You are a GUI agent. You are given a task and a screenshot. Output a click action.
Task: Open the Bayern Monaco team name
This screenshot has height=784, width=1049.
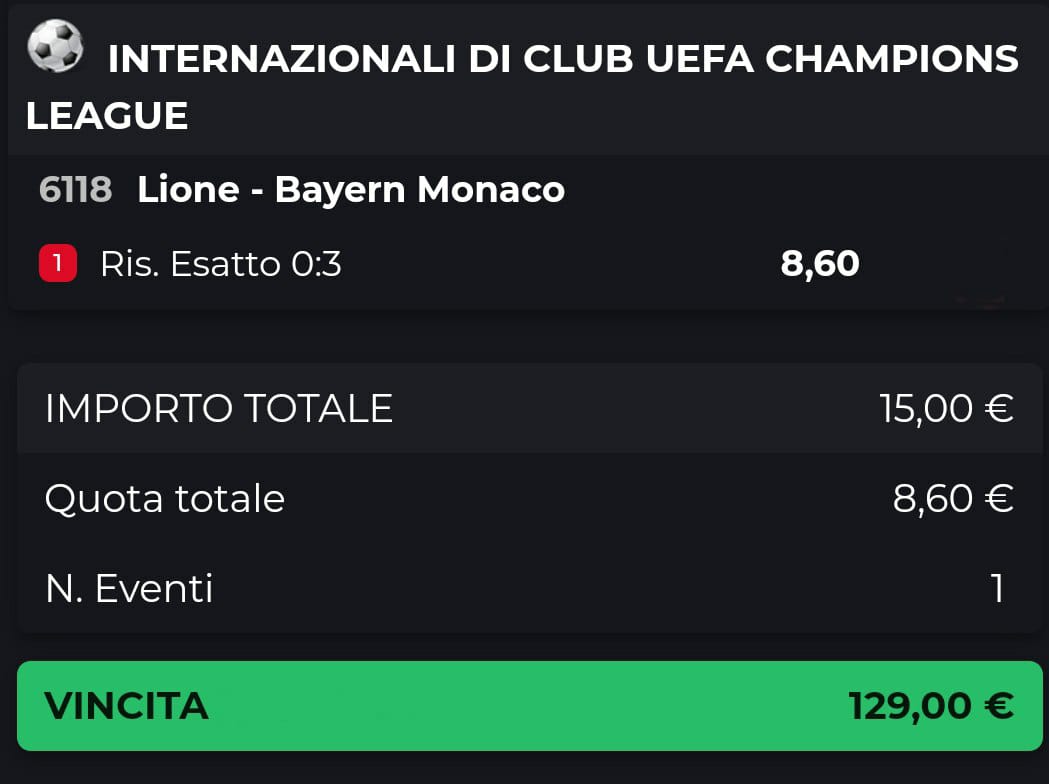(420, 189)
